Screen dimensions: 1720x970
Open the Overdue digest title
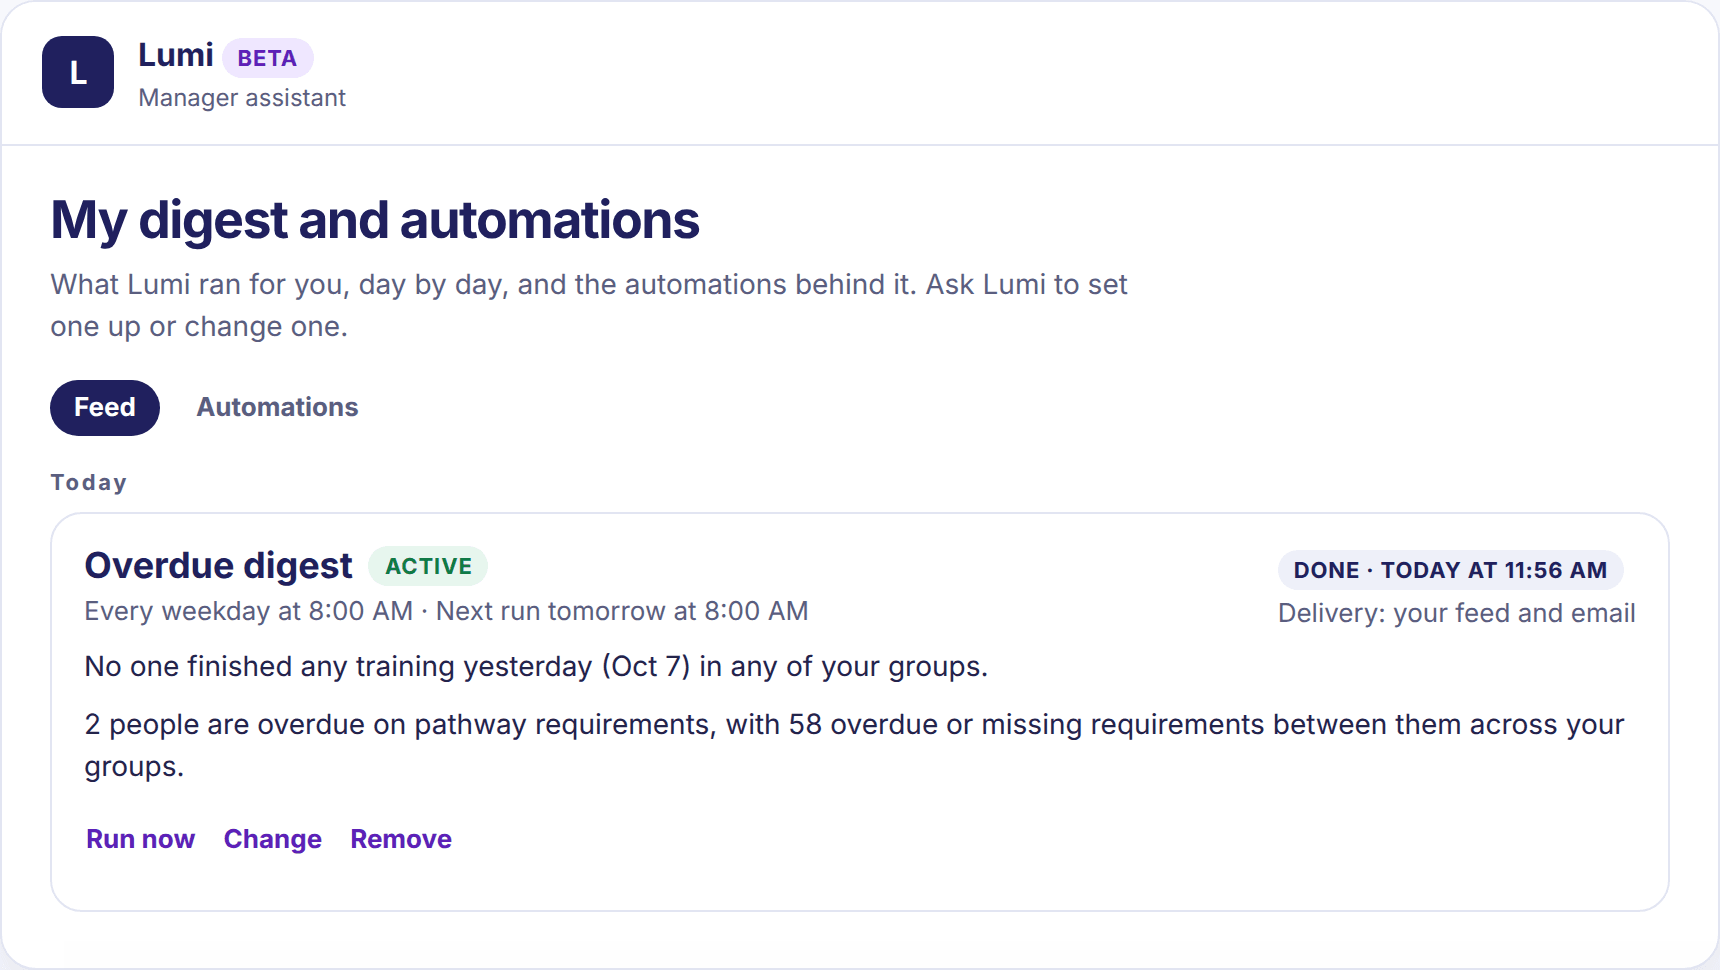(x=218, y=566)
